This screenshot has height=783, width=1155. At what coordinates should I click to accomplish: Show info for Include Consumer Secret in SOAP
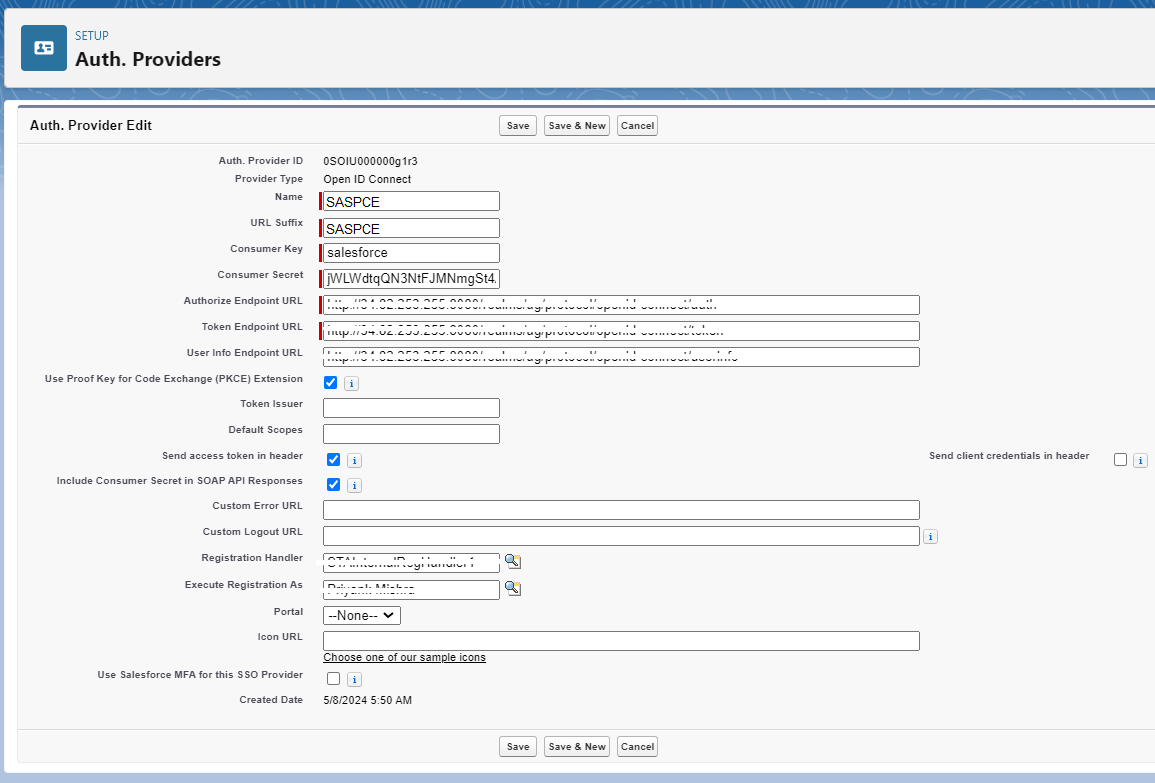[354, 486]
